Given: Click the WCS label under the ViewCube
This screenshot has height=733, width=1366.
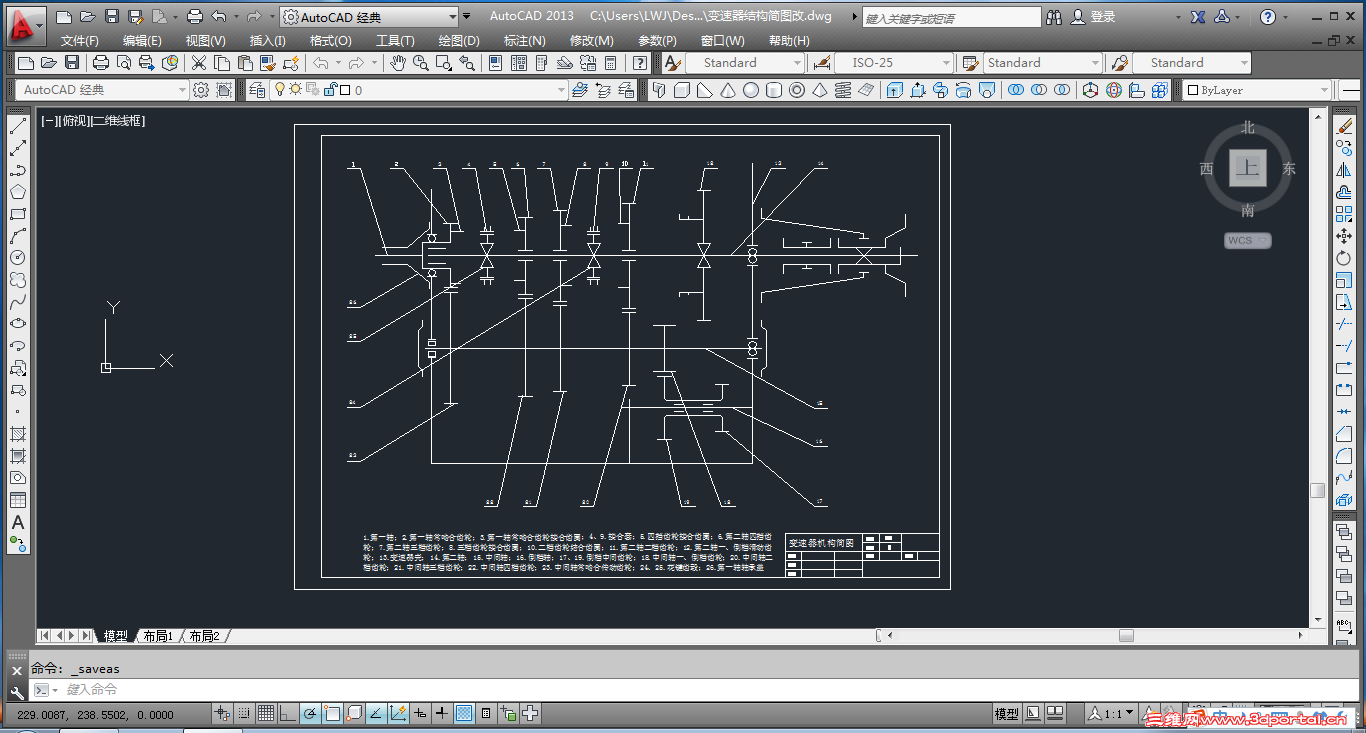Looking at the screenshot, I should [x=1248, y=241].
